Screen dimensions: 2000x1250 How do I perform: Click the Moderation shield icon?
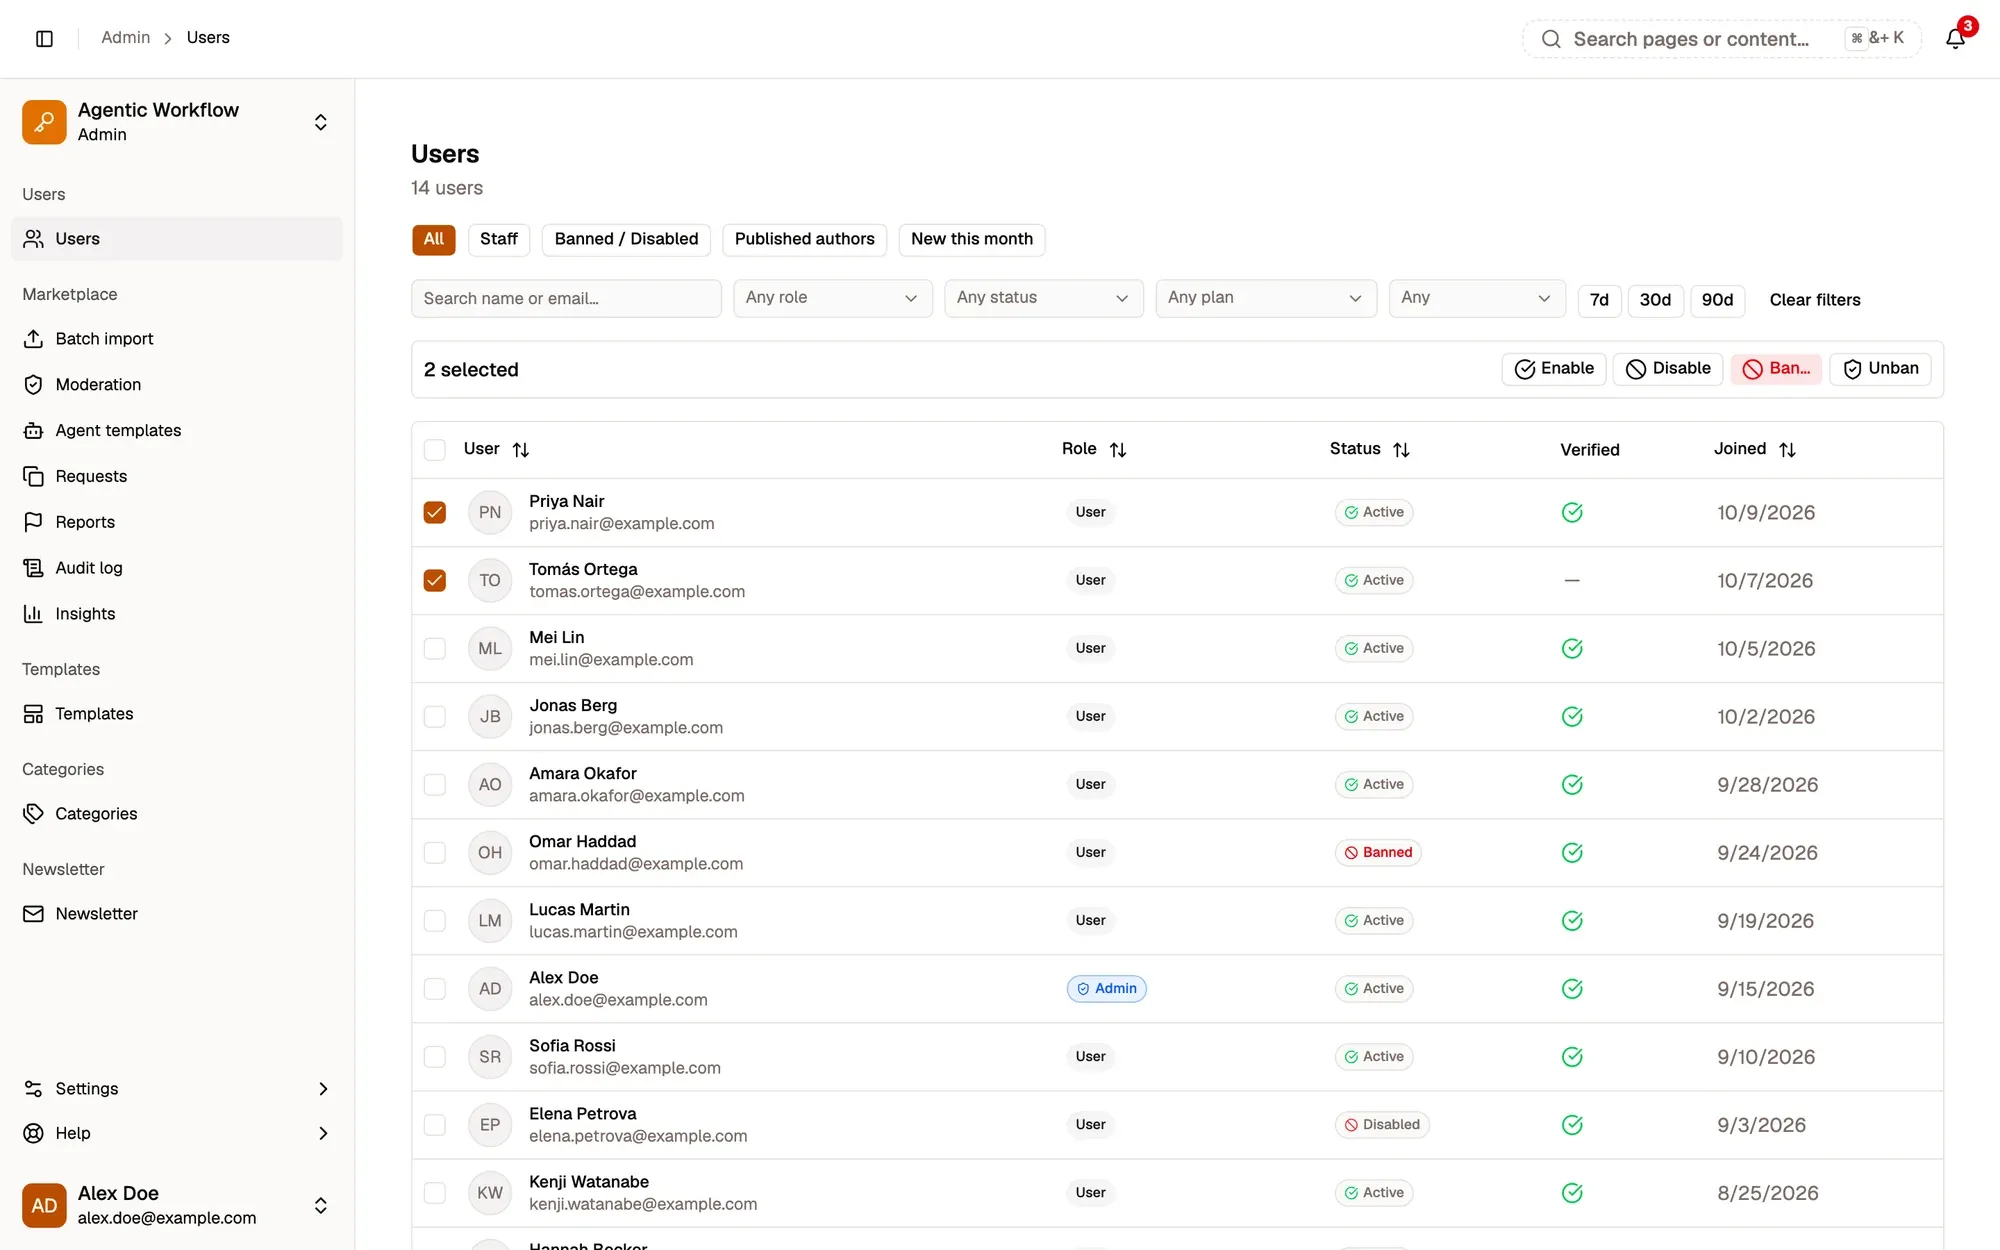33,385
